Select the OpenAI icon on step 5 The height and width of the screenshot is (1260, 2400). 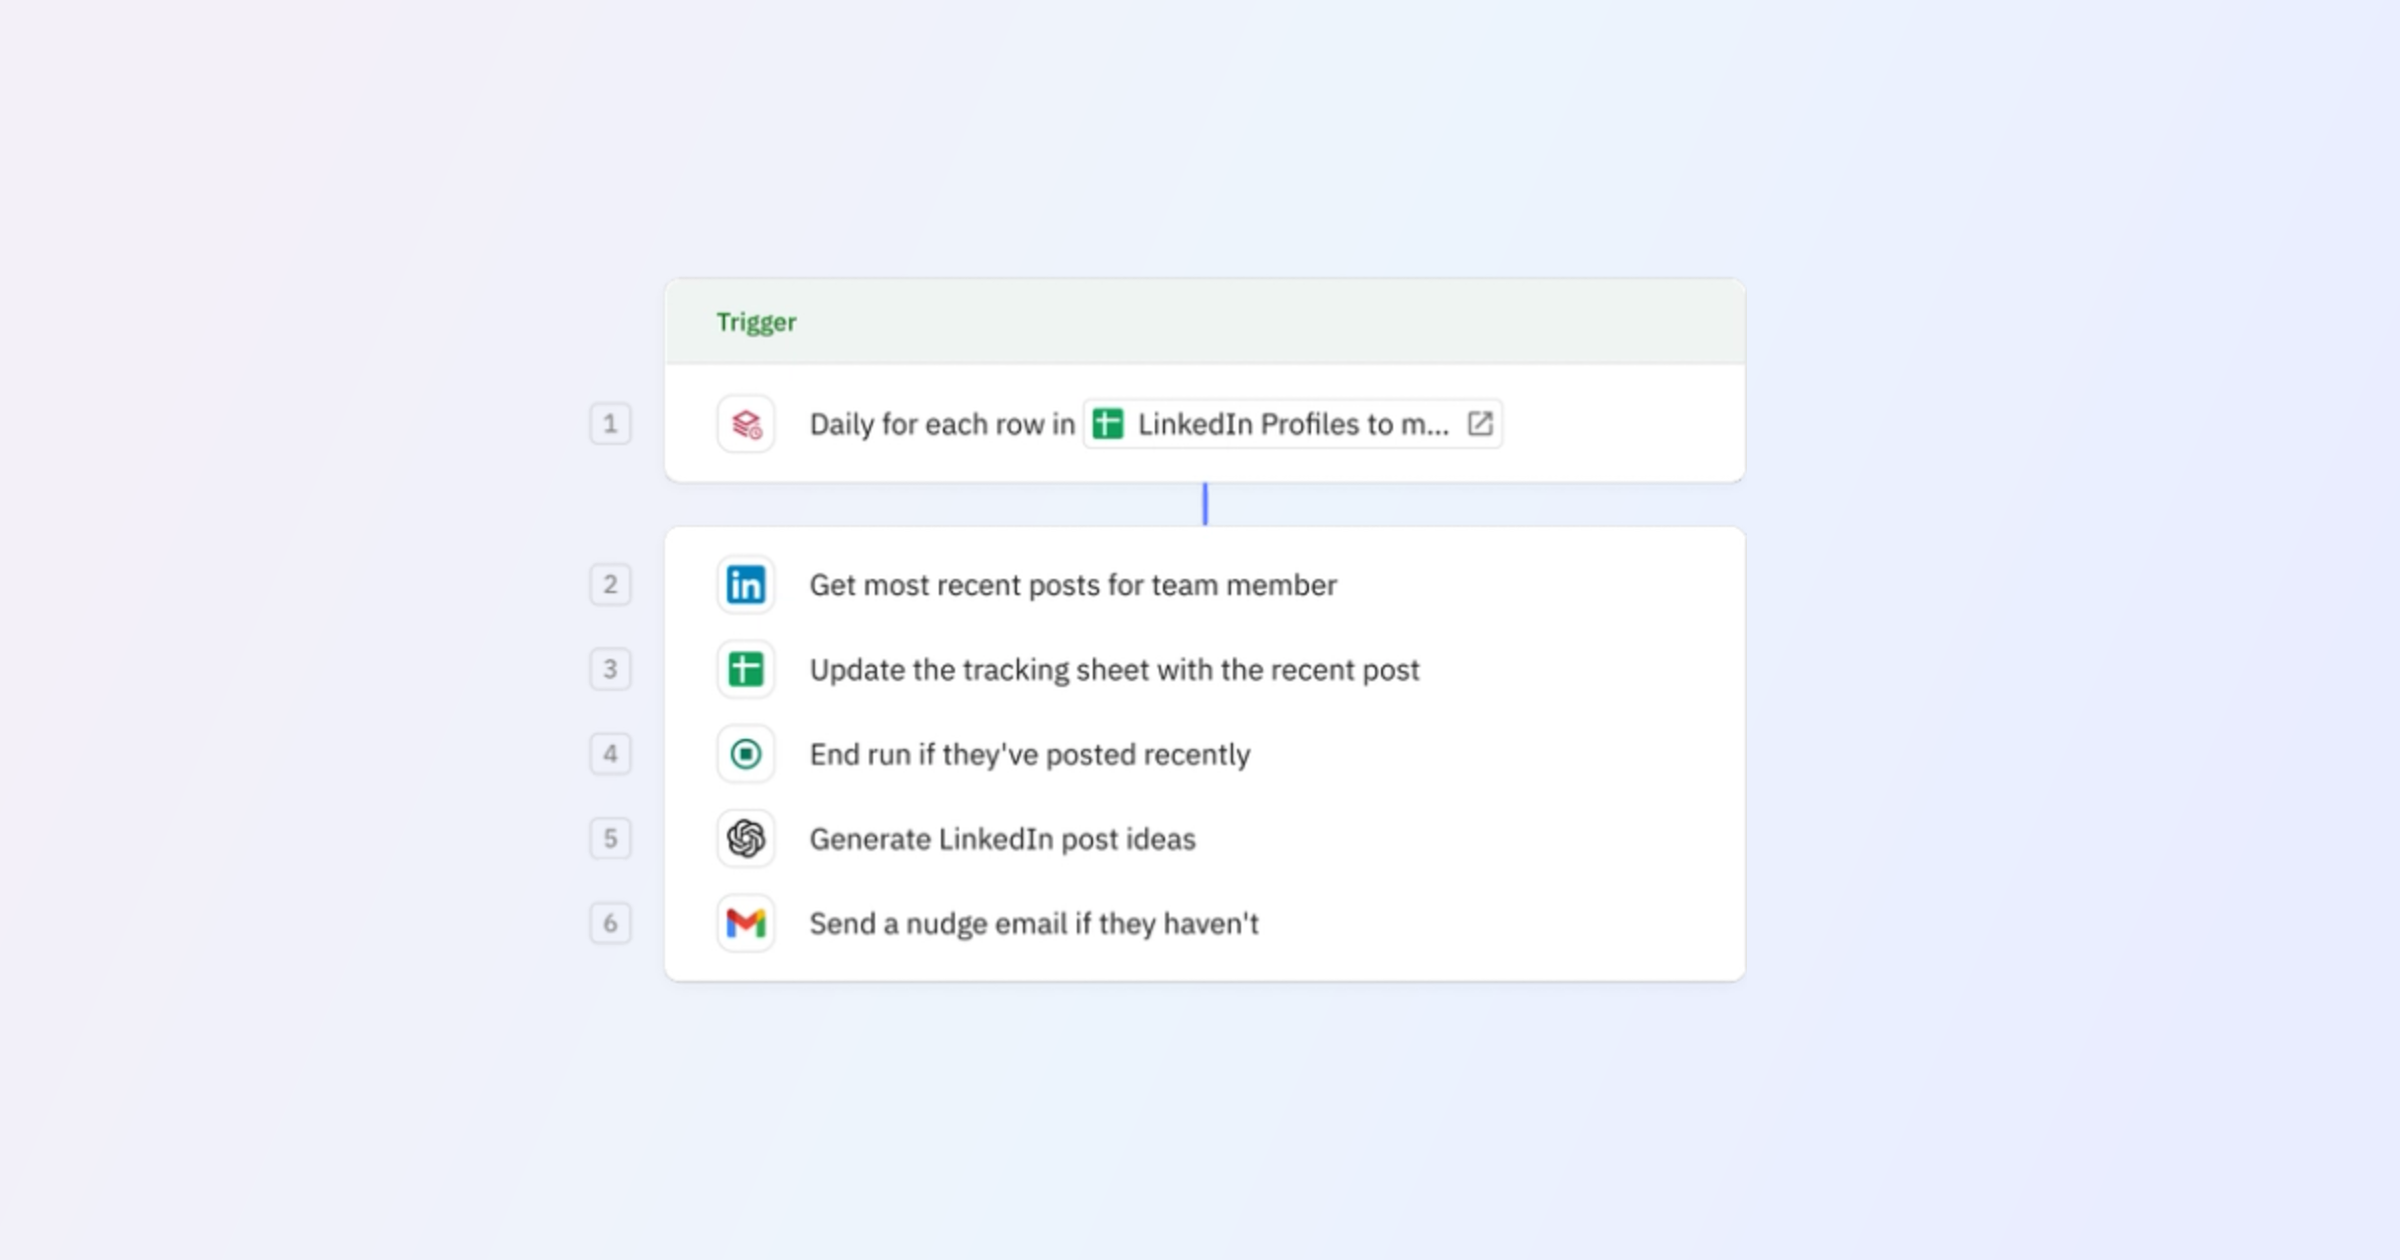click(746, 839)
